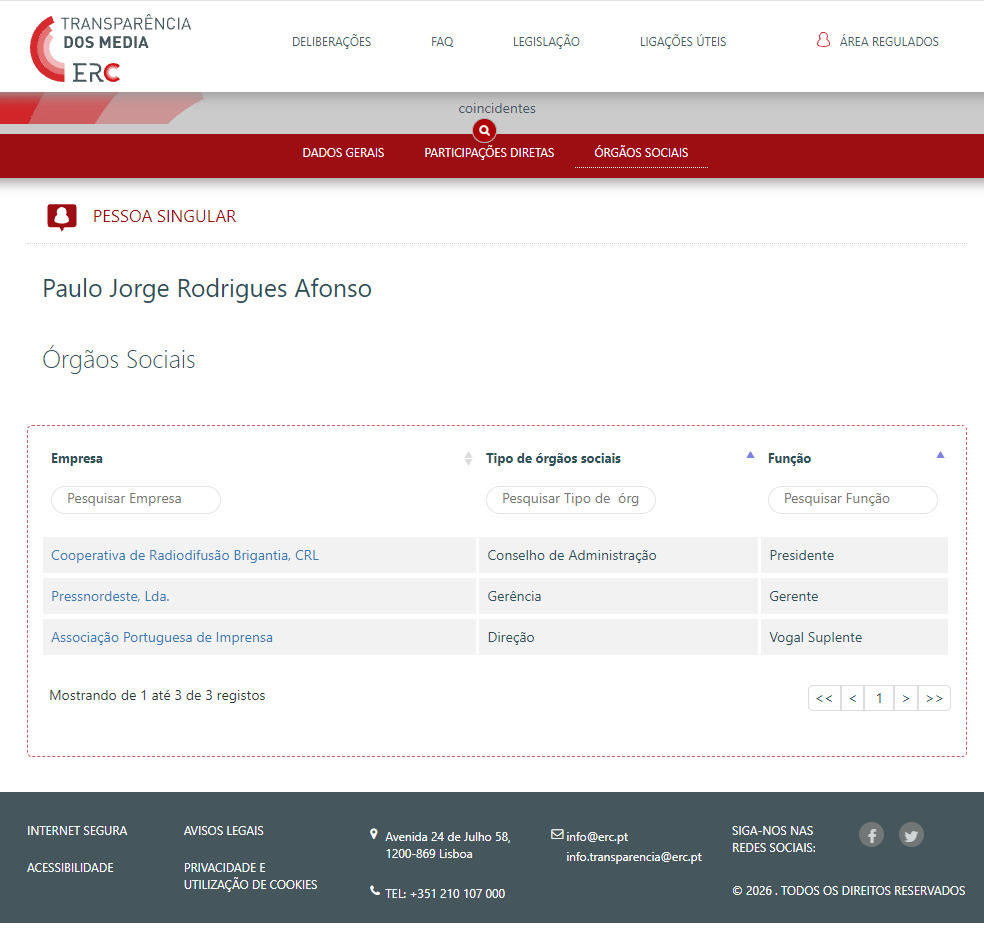This screenshot has height=950, width=984.
Task: Open Pressnordeste, Lda. company link
Action: pos(110,596)
